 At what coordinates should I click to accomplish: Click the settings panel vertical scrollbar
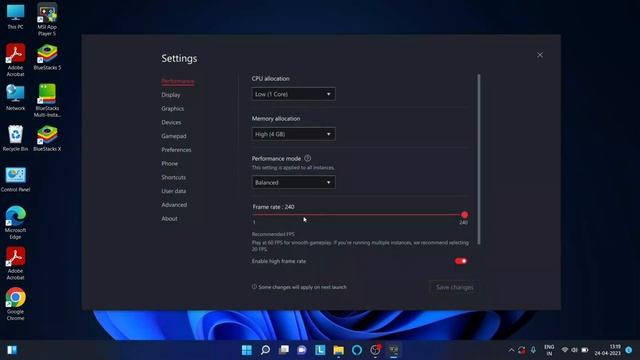click(x=479, y=159)
